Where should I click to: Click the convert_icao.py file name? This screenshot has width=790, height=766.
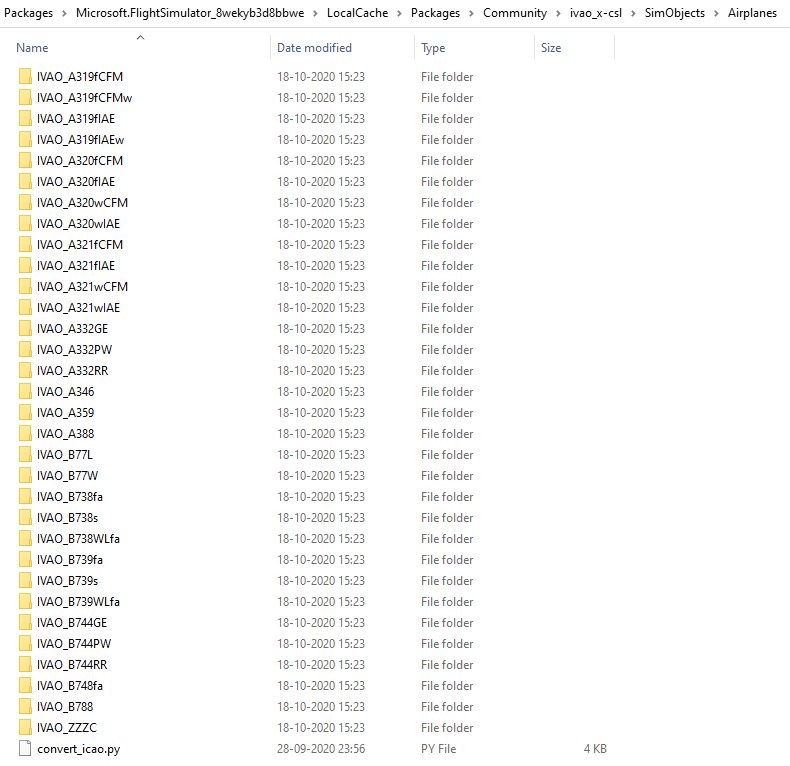click(79, 749)
